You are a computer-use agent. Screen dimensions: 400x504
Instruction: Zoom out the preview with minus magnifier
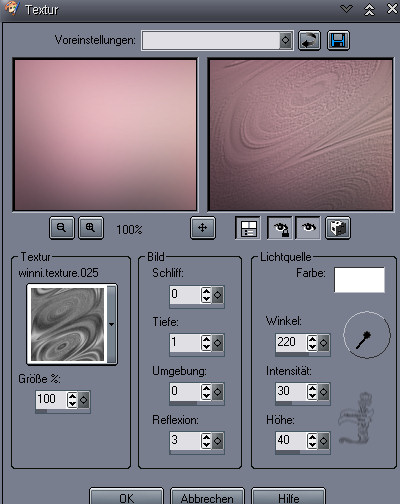coord(62,228)
